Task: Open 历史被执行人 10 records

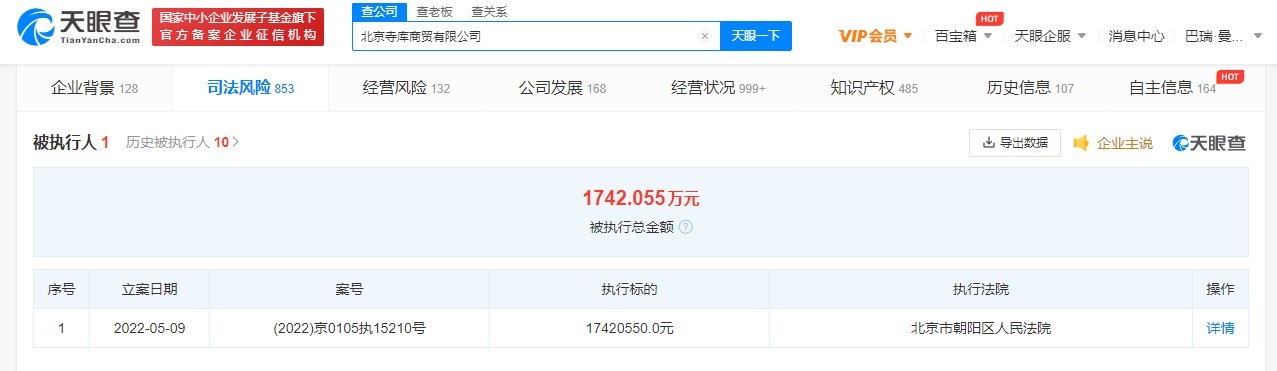Action: tap(183, 143)
